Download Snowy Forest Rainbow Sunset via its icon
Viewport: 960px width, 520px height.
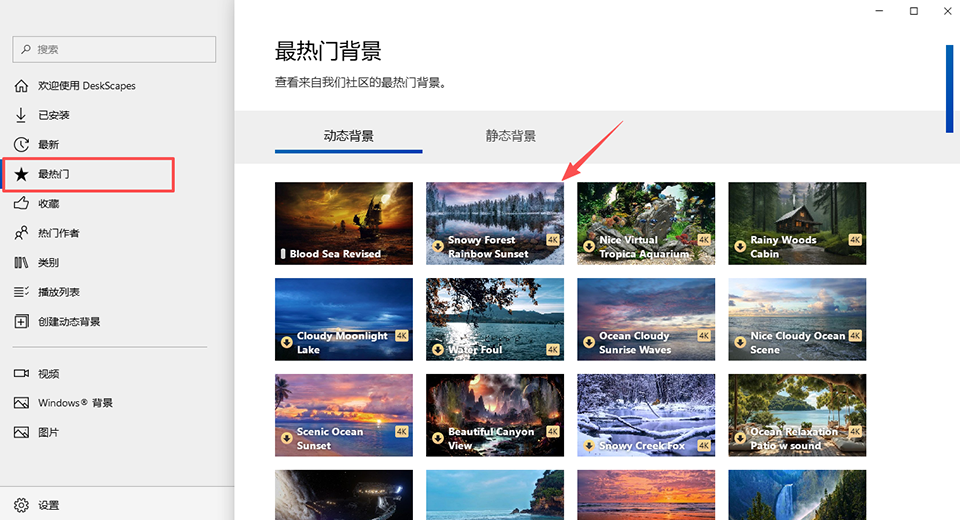(438, 246)
